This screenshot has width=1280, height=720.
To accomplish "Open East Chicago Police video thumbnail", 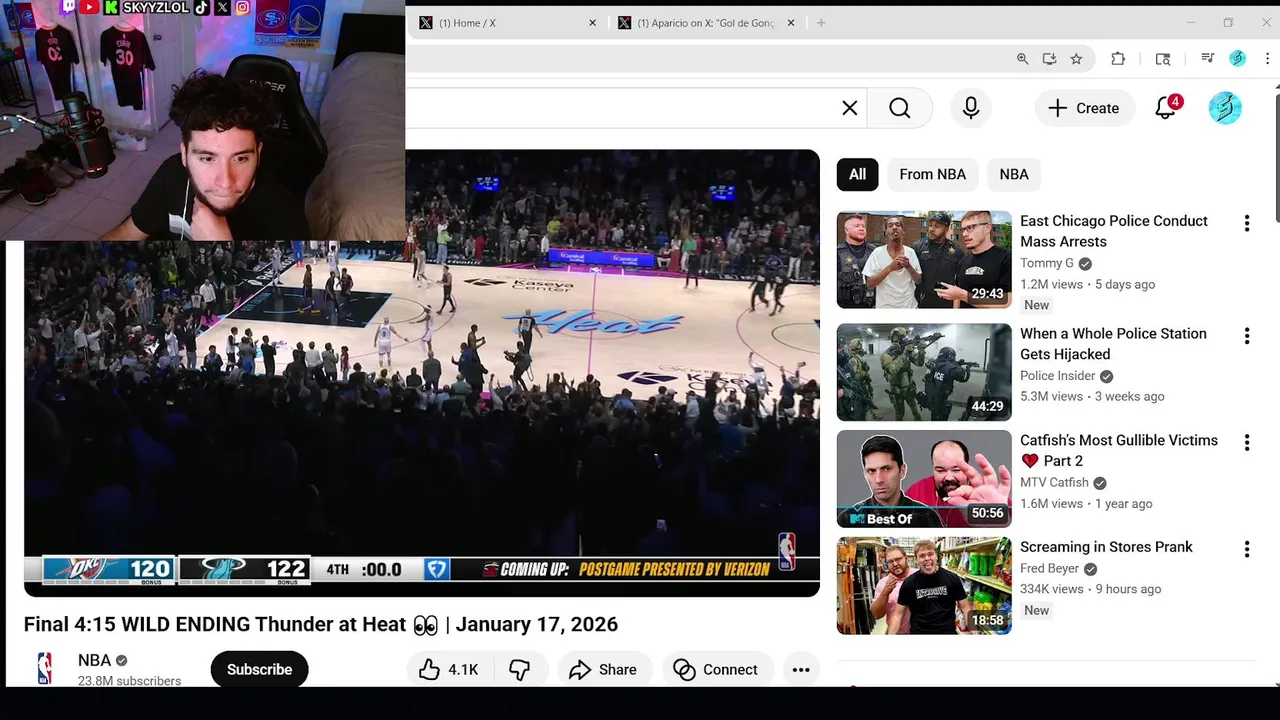I will pos(924,260).
